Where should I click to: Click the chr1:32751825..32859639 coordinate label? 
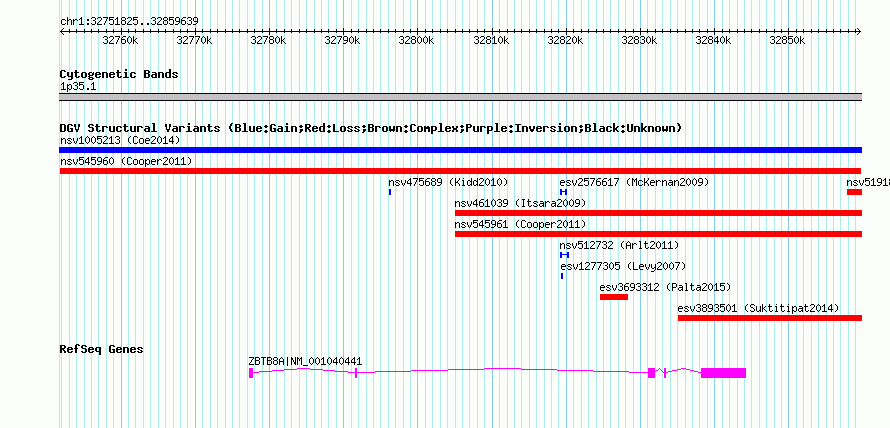click(x=129, y=22)
